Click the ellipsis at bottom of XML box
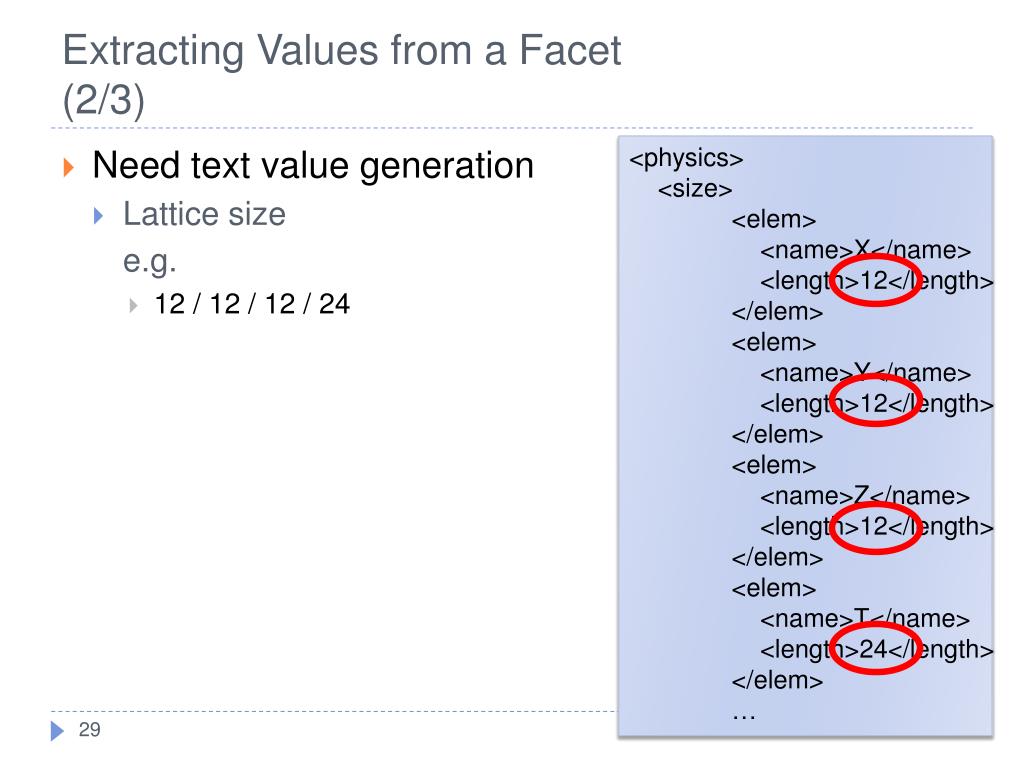The height and width of the screenshot is (768, 1024). (x=744, y=716)
